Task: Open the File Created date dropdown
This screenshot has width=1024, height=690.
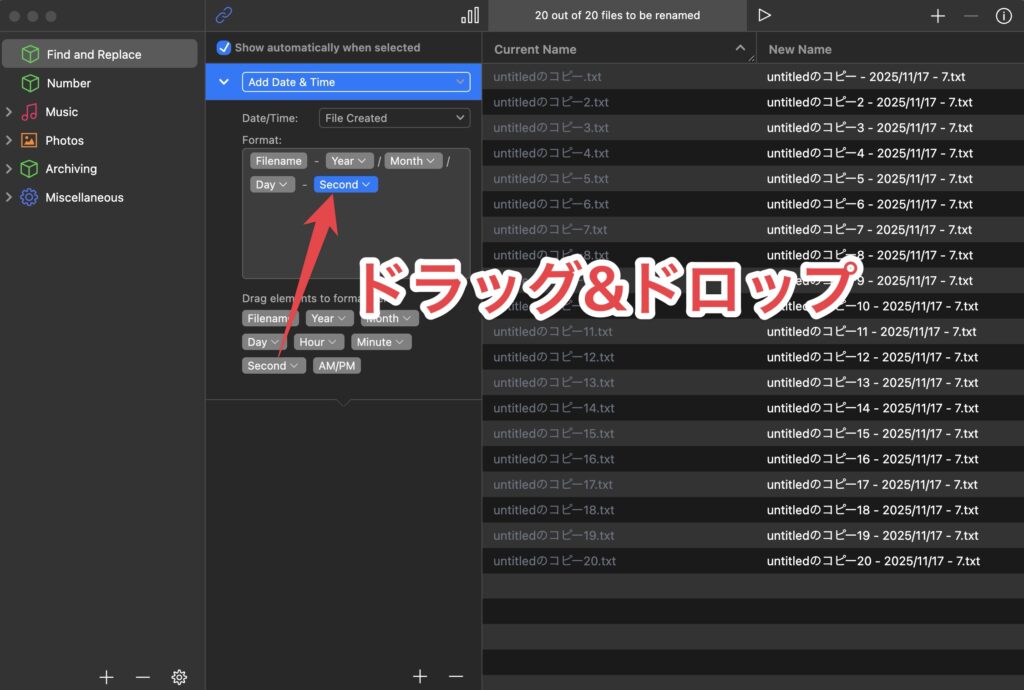Action: pyautogui.click(x=393, y=118)
